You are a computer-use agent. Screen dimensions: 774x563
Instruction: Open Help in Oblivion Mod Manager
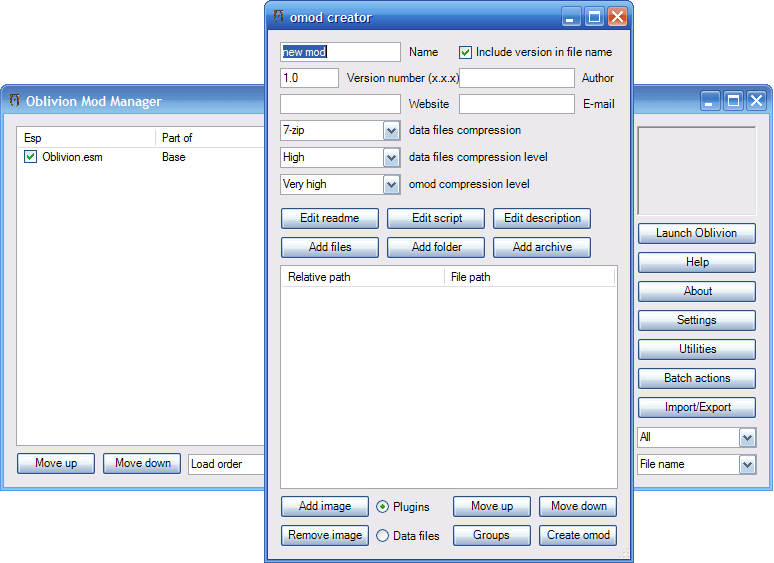[697, 263]
